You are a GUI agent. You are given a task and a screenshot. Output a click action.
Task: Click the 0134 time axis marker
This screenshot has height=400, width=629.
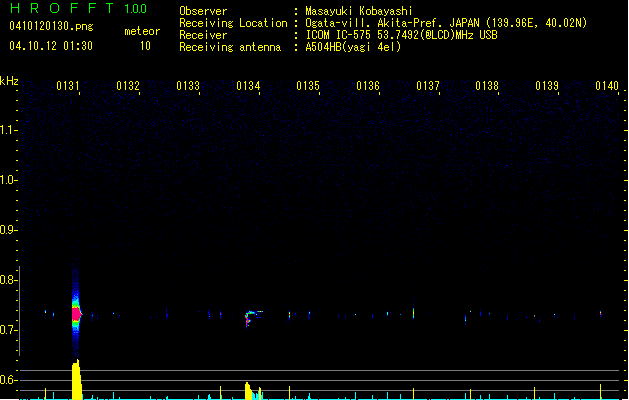248,86
